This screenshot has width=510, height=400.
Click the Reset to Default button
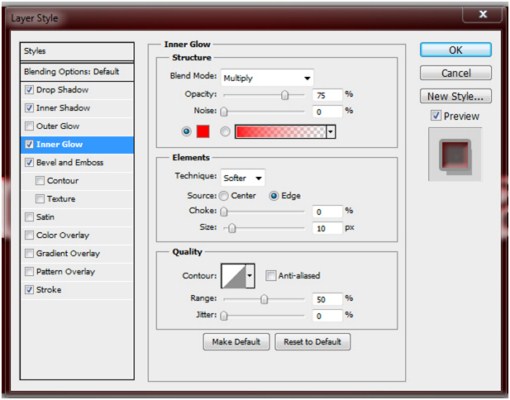(x=313, y=342)
